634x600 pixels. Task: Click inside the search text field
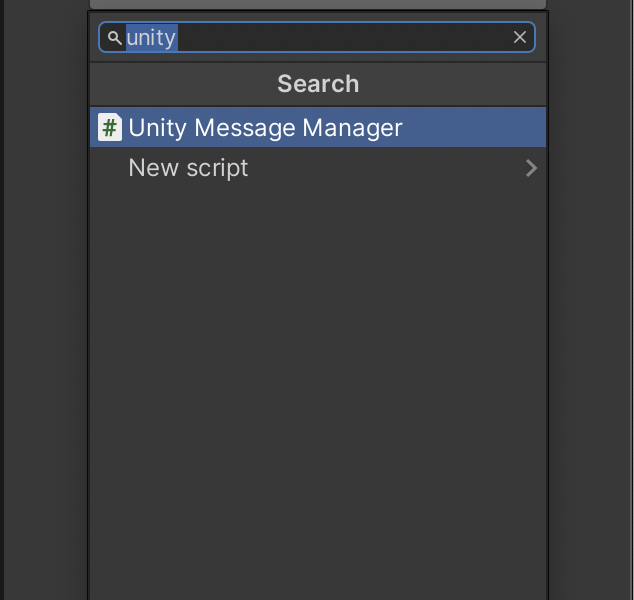340,38
